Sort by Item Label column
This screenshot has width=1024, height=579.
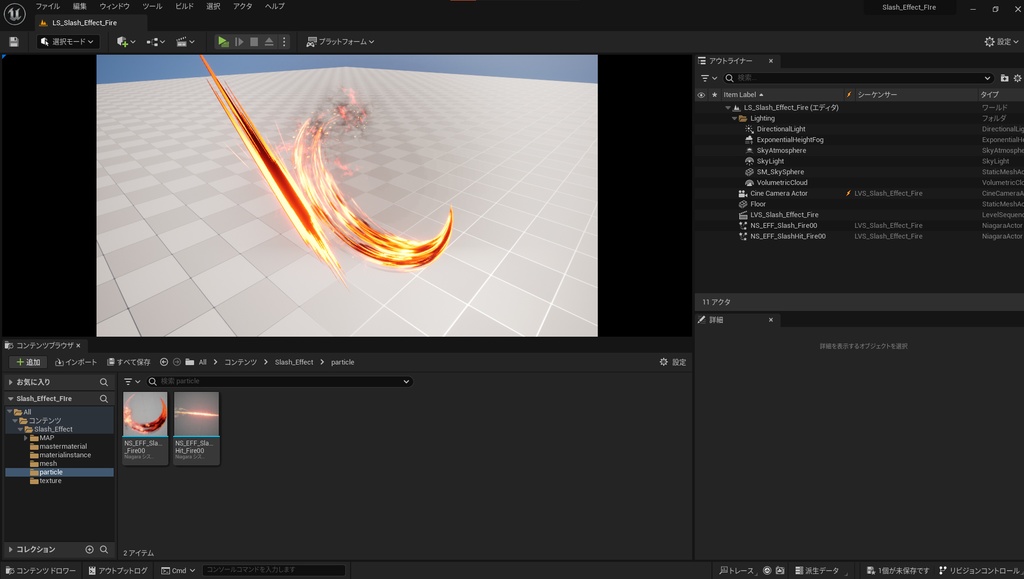[x=743, y=95]
